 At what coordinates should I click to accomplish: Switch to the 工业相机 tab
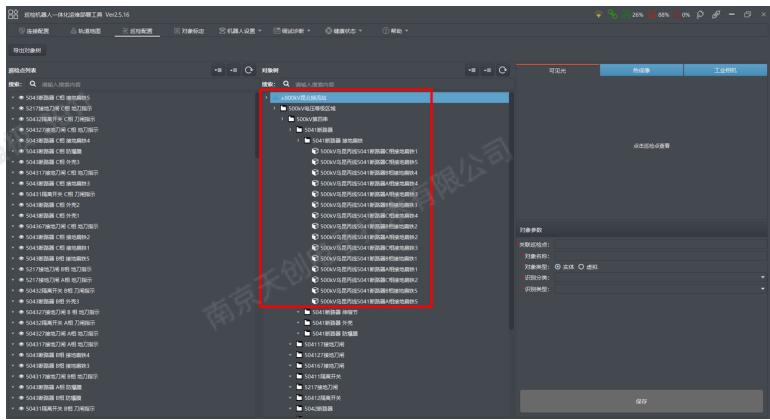click(x=725, y=70)
